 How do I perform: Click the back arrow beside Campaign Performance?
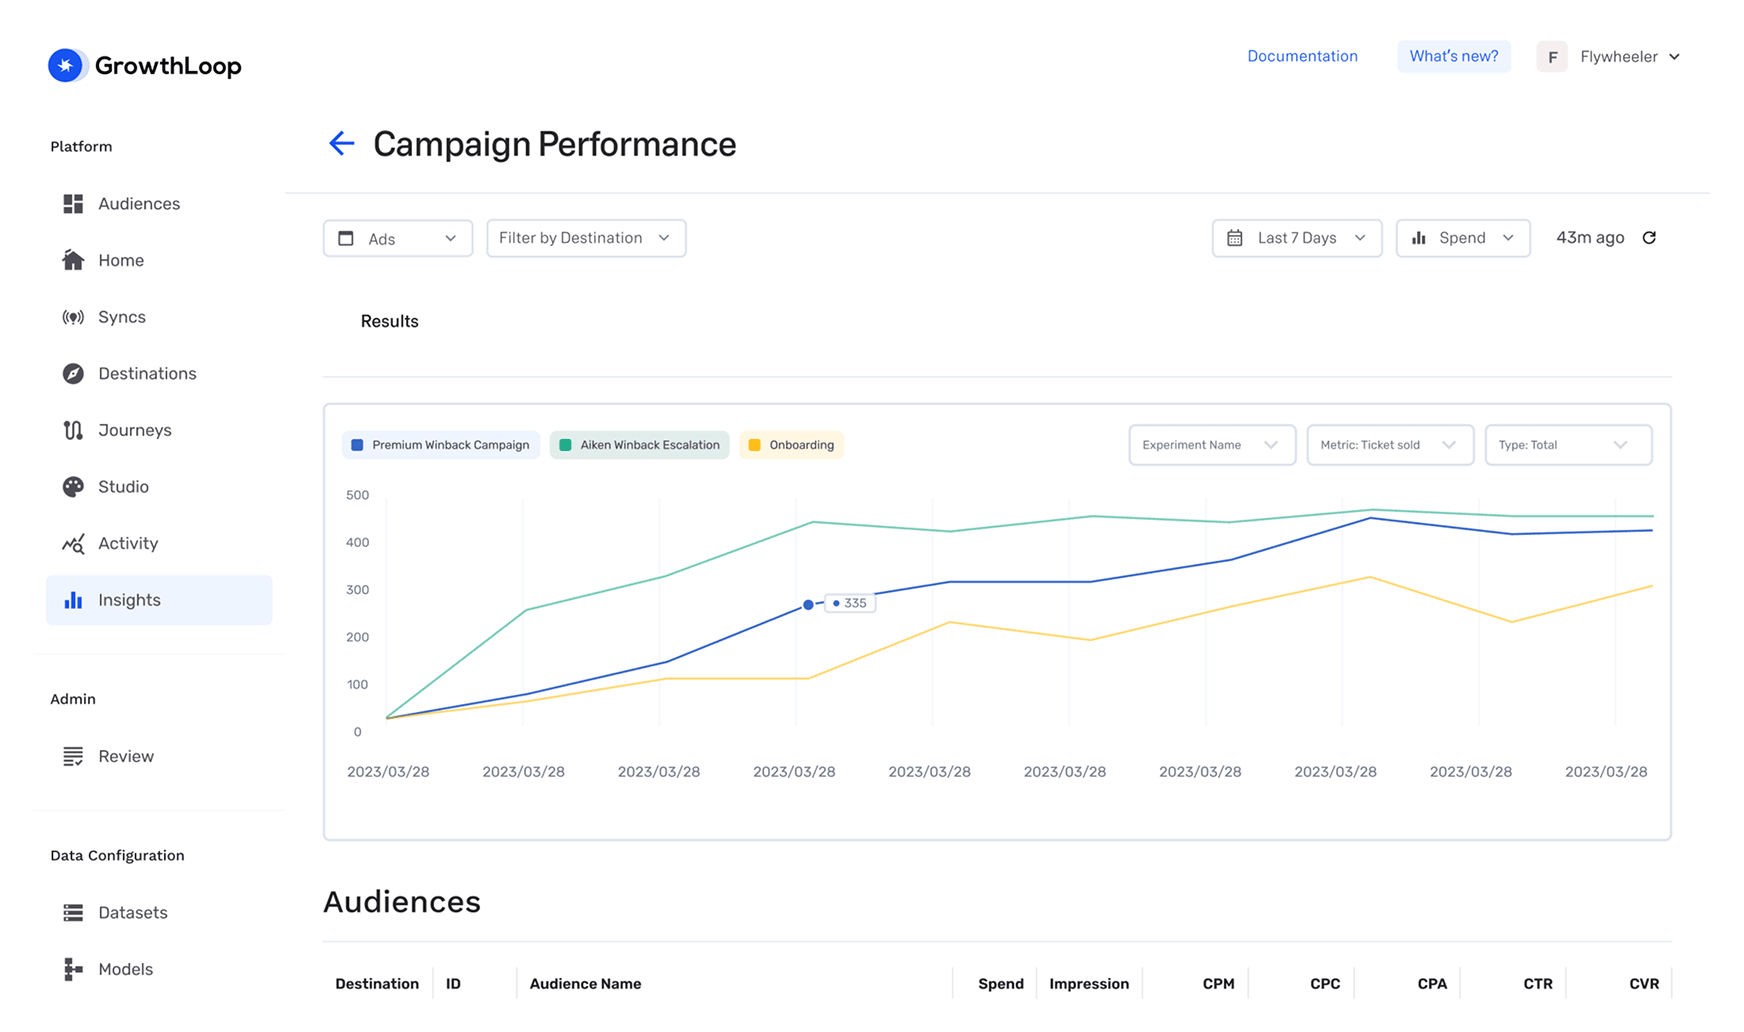point(342,144)
